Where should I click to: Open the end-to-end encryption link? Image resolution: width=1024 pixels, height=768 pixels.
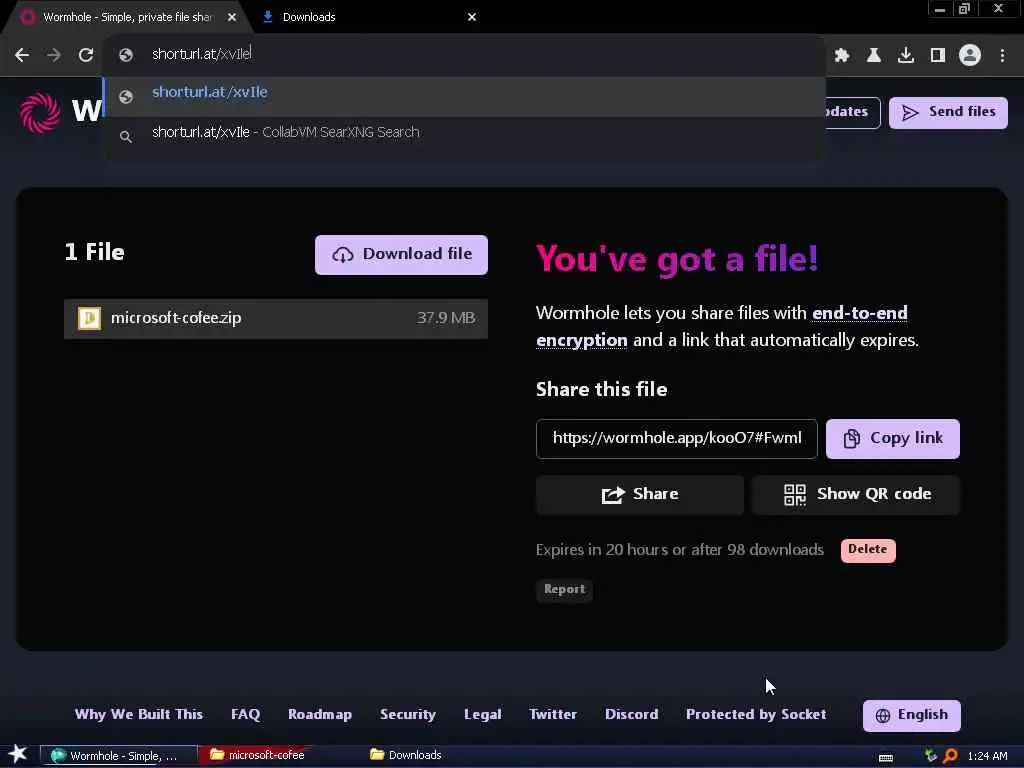coord(722,327)
